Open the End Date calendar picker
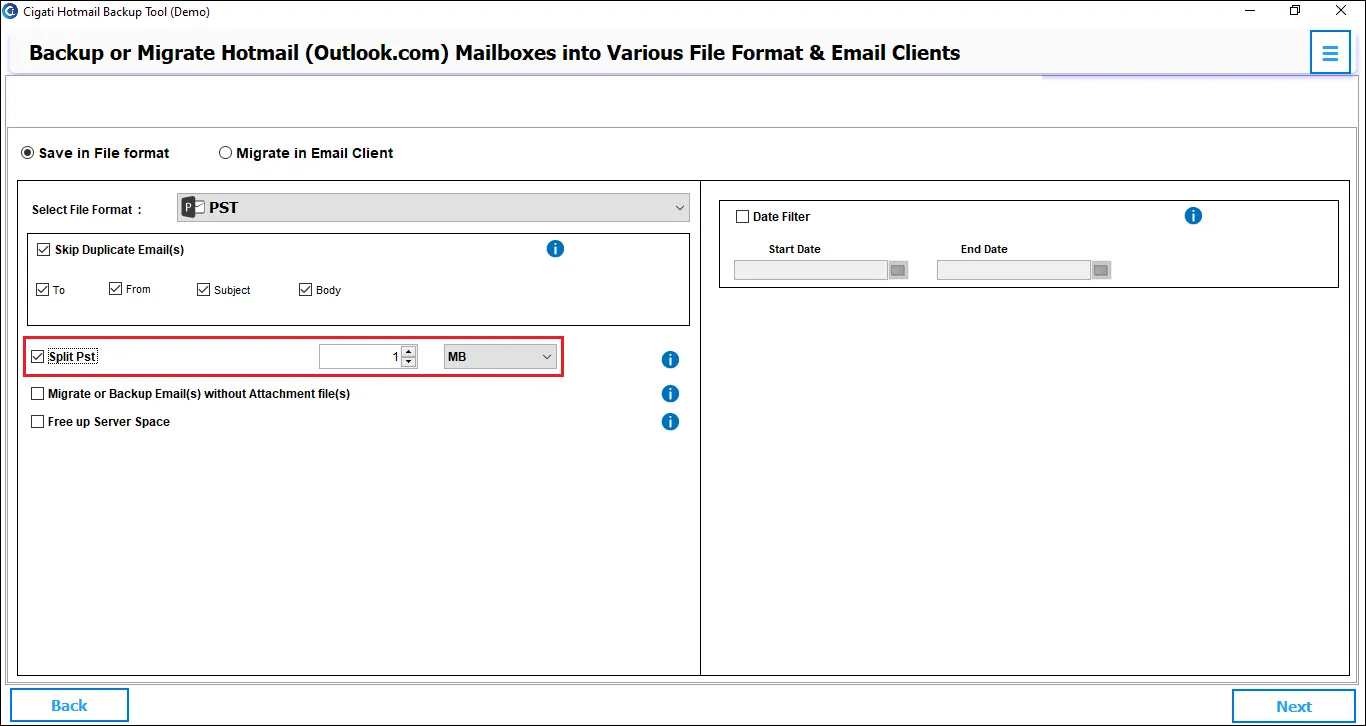The width and height of the screenshot is (1366, 726). pyautogui.click(x=1101, y=270)
